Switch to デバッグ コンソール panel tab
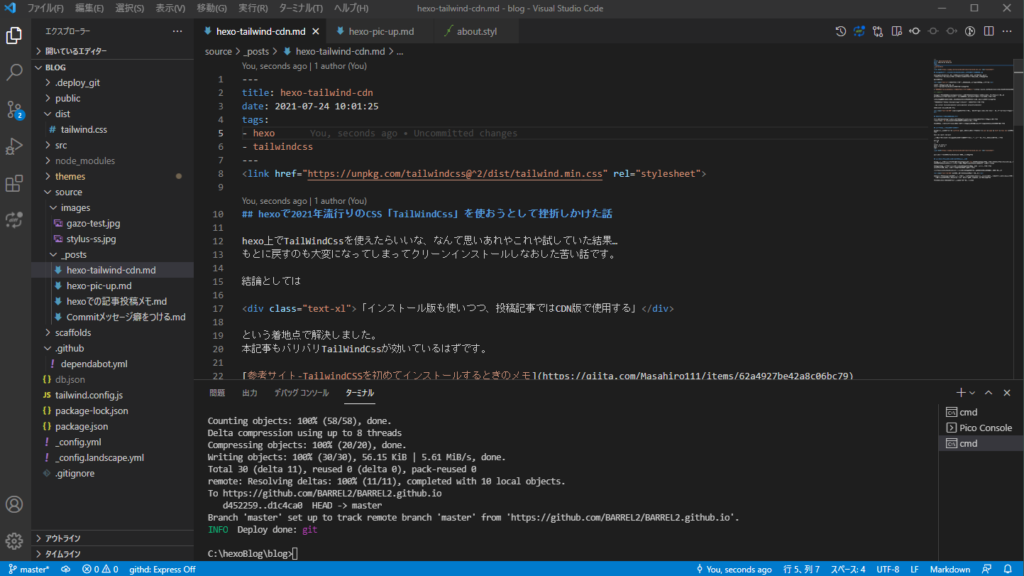The image size is (1024, 576). click(x=301, y=392)
